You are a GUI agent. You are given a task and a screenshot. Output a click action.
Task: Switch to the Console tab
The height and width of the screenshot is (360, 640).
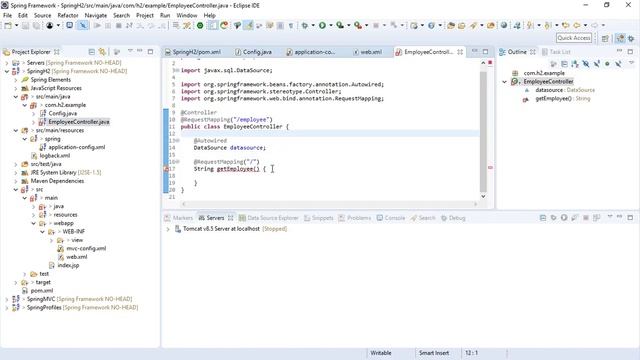click(x=391, y=218)
